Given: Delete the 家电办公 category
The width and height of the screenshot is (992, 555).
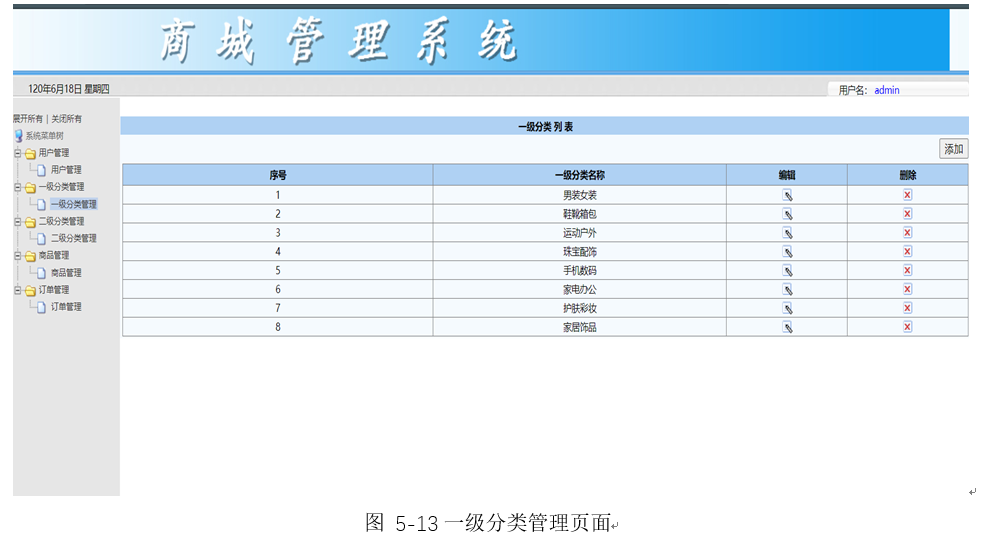Looking at the screenshot, I should coord(907,289).
